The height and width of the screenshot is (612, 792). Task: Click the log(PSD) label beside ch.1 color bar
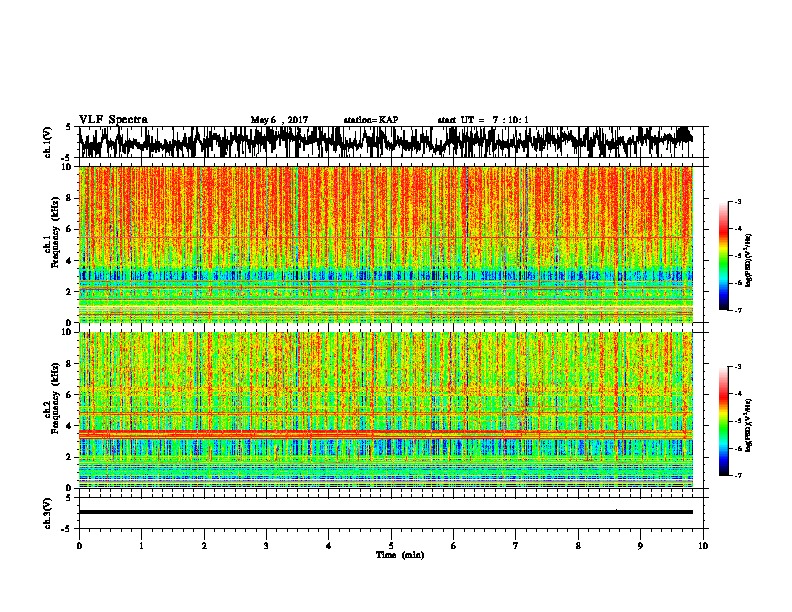point(748,261)
